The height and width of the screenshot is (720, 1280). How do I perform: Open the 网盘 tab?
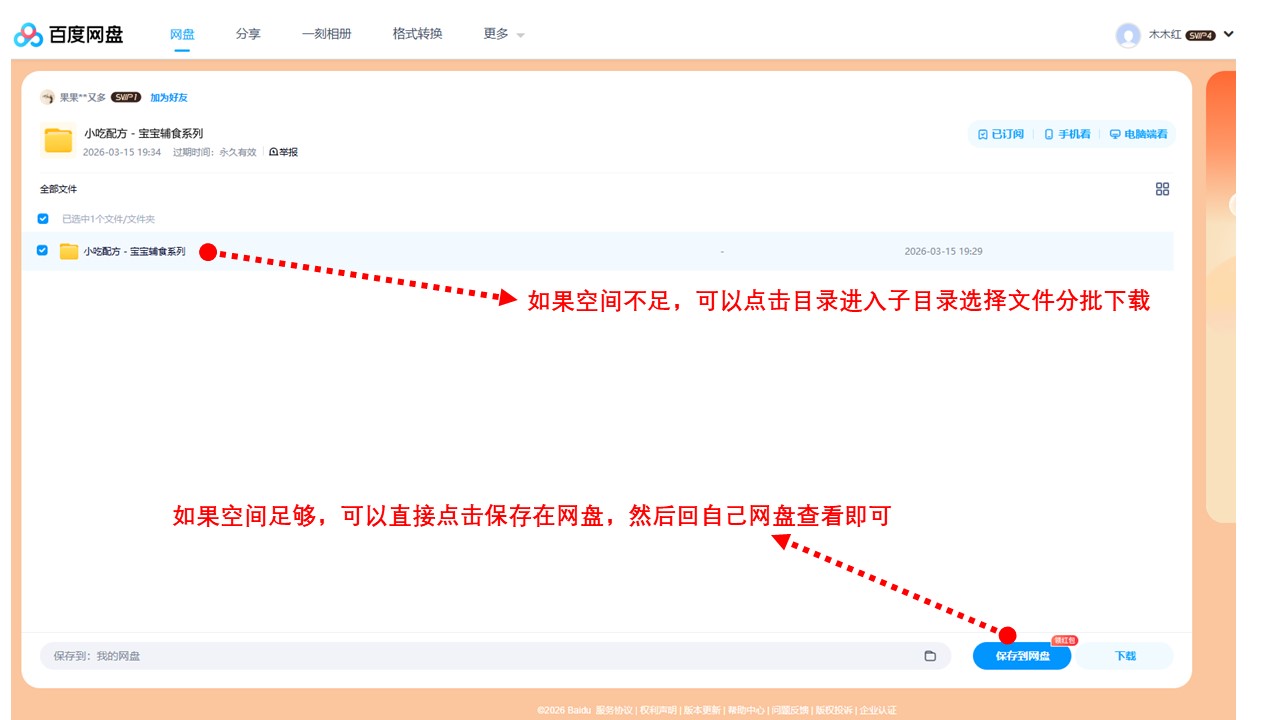pos(182,34)
